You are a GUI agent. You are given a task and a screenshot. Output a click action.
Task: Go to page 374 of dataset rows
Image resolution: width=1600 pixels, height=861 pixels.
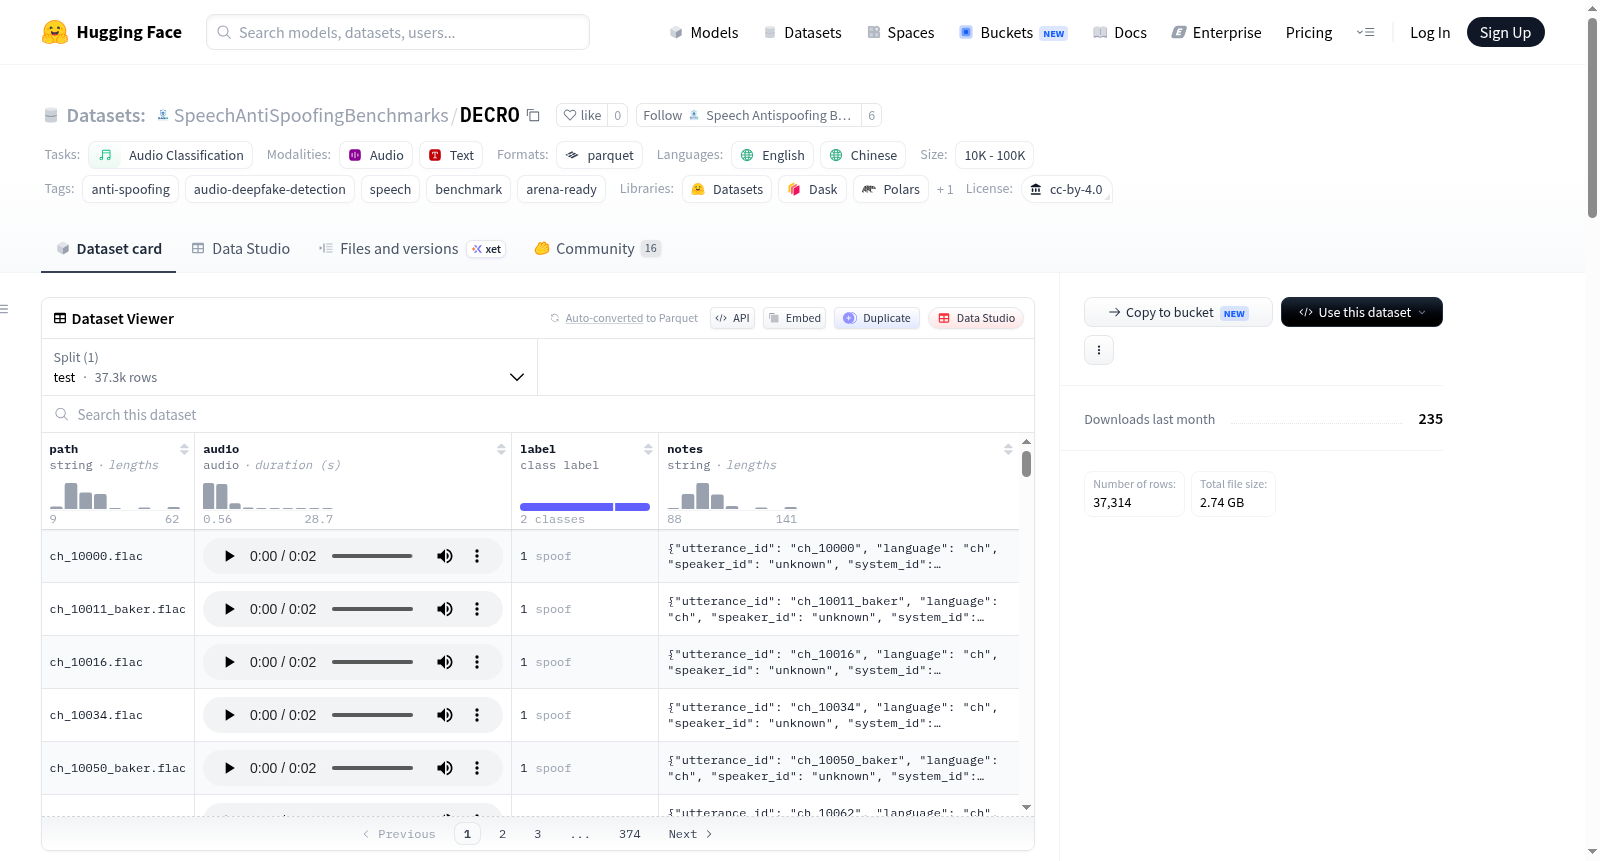[x=630, y=834]
